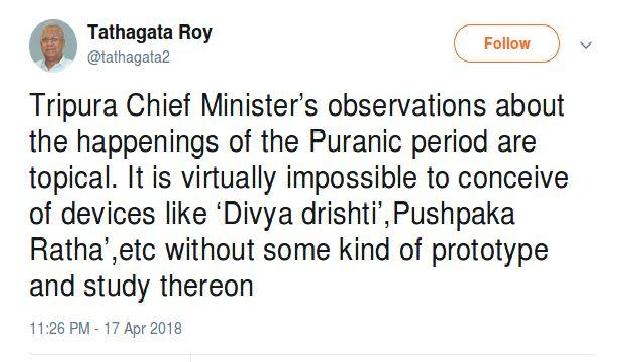Select the phrase 'Tripura Chief Minister's' in tweet

click(x=174, y=105)
